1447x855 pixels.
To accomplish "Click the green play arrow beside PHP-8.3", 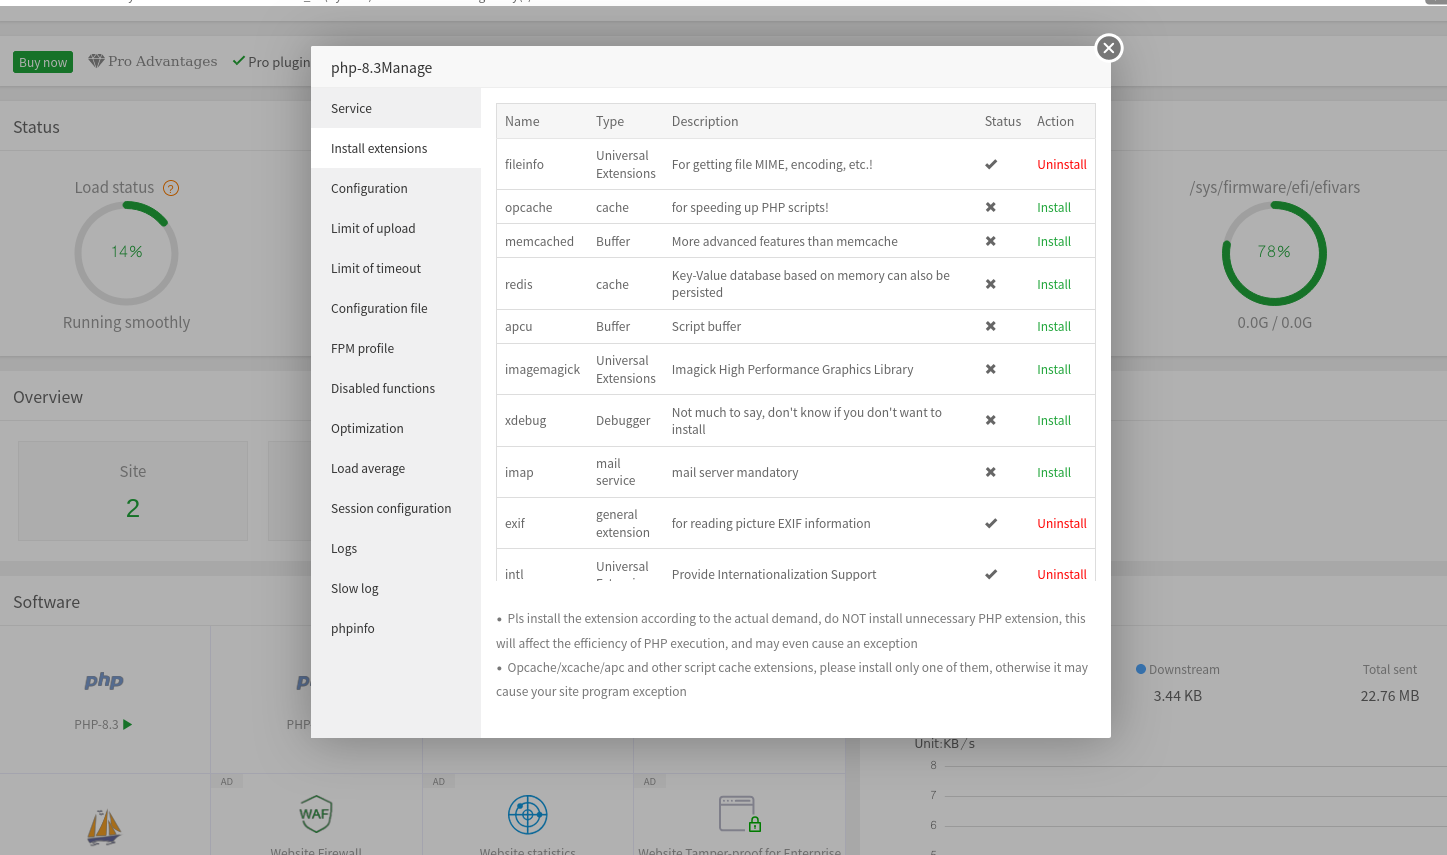I will point(128,724).
